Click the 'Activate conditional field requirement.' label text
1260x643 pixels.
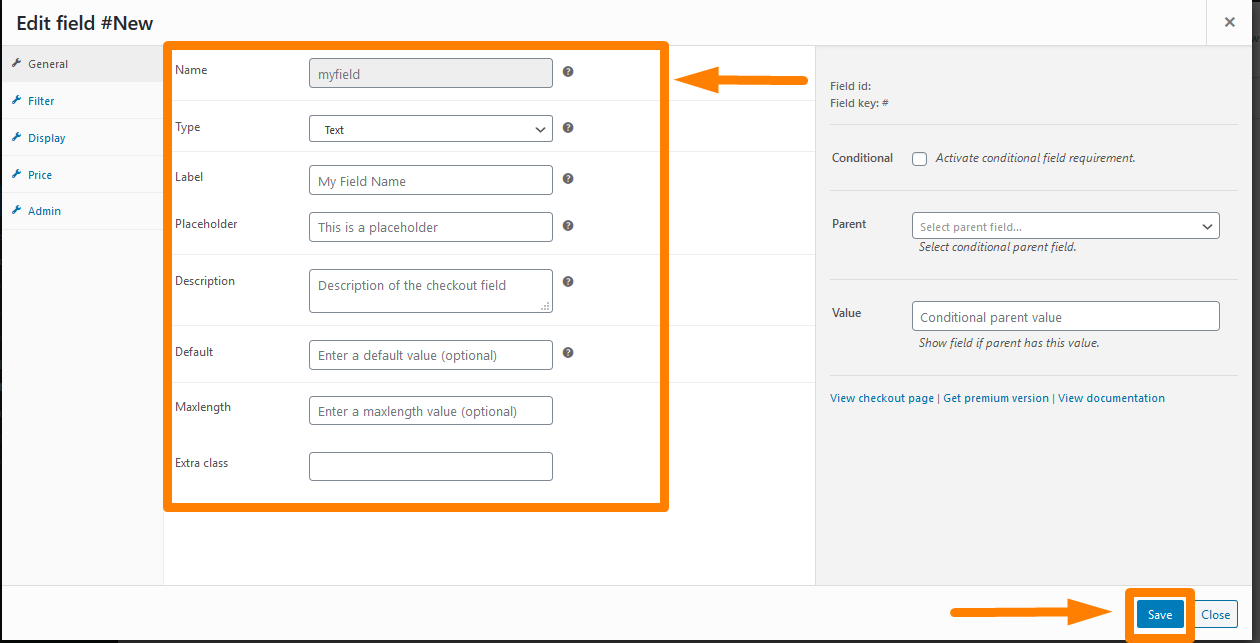click(1035, 158)
